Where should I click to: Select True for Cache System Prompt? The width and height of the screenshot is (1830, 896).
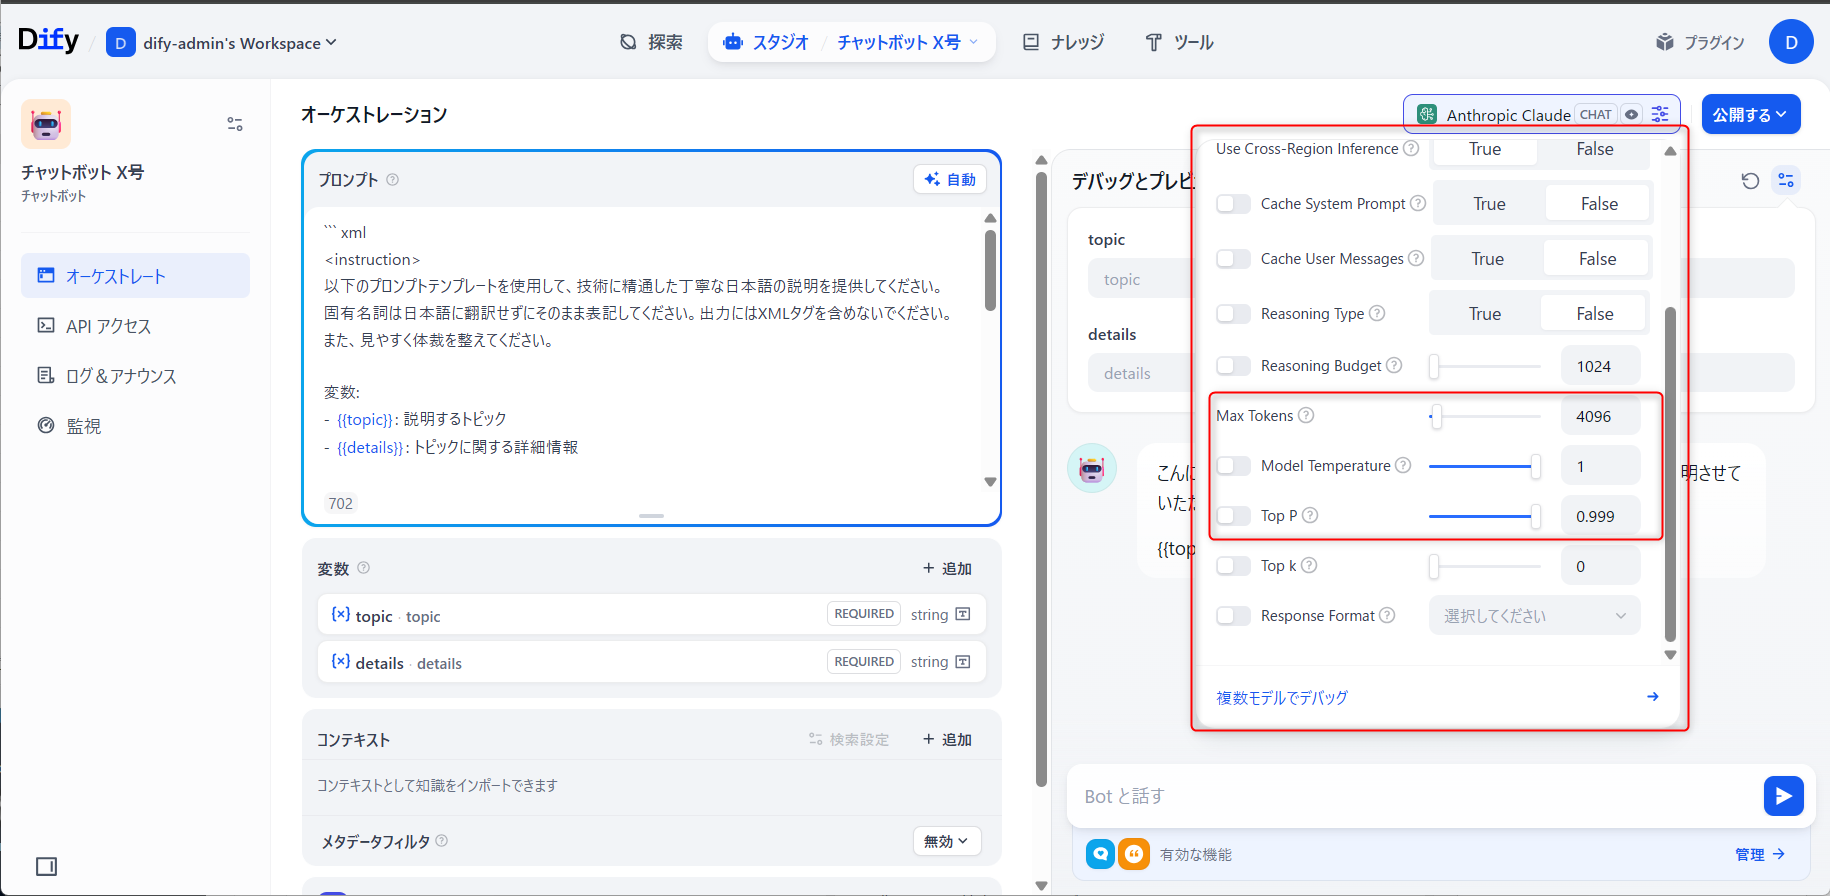1489,204
